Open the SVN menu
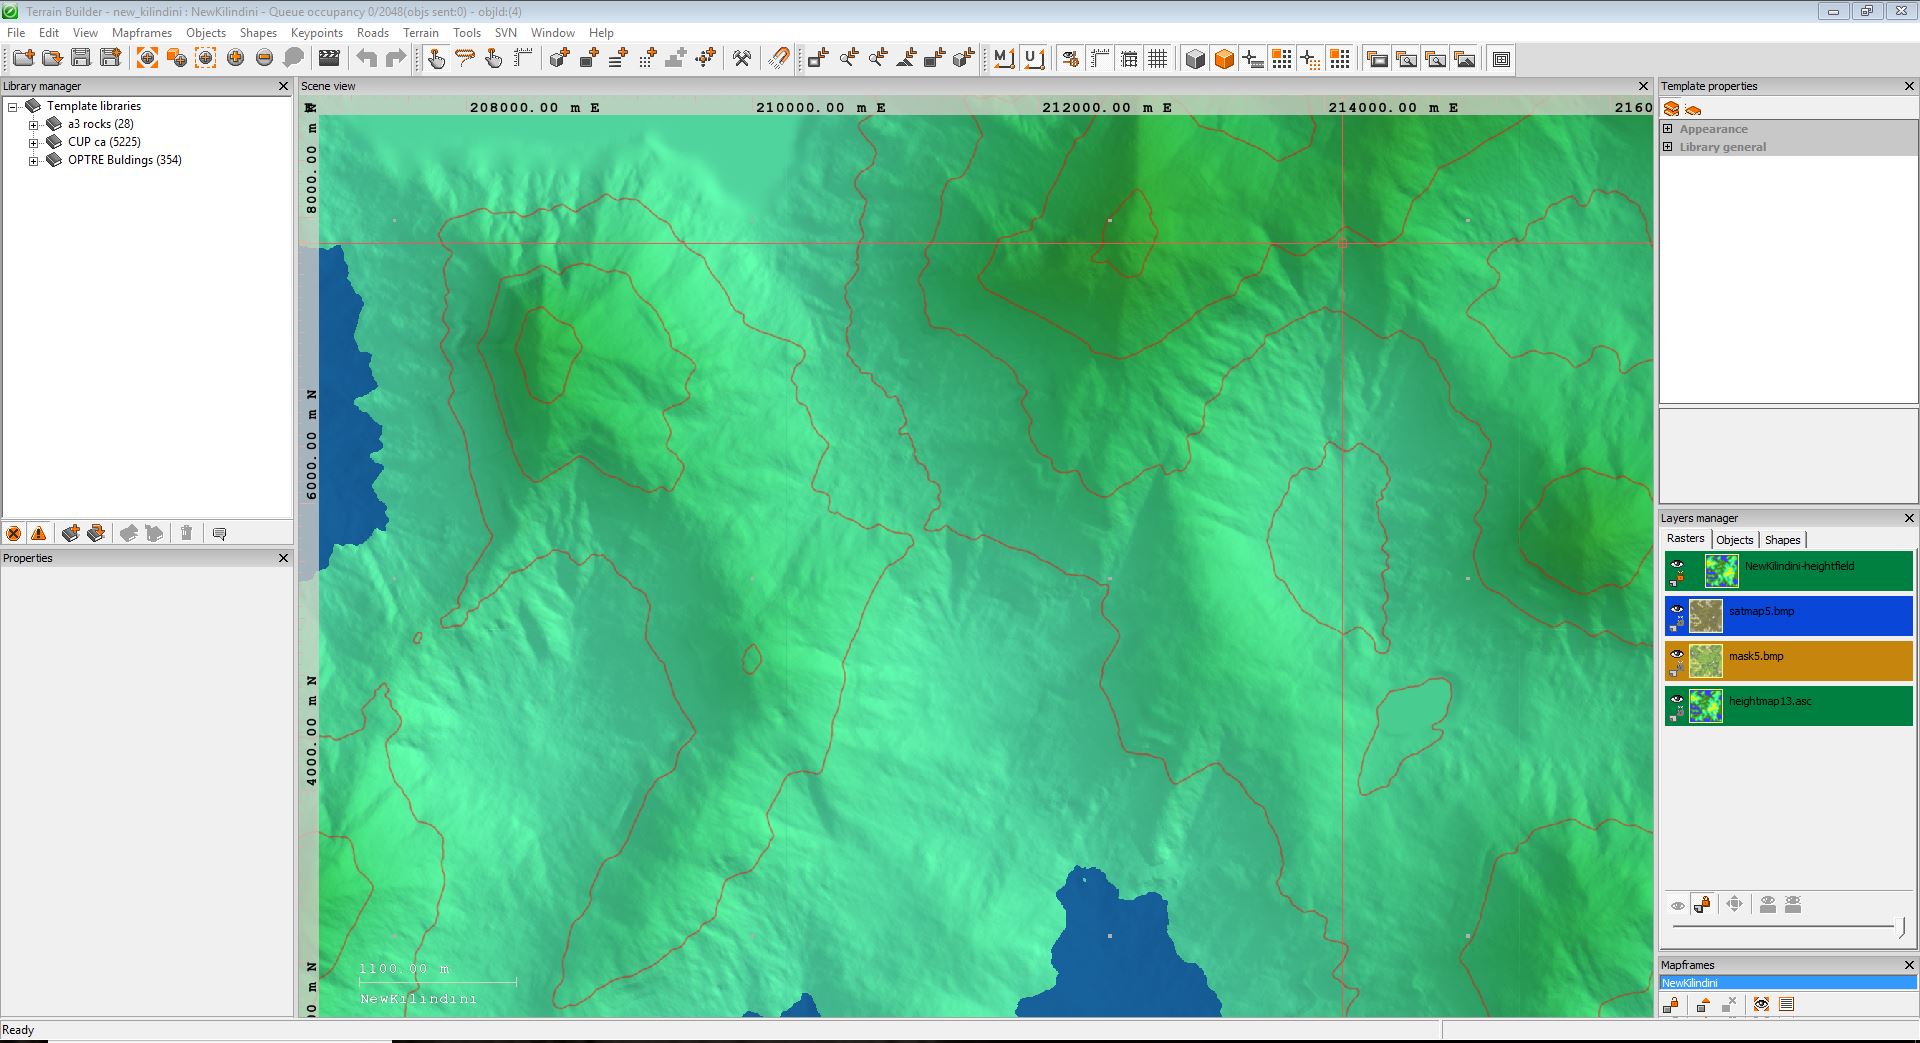The height and width of the screenshot is (1043, 1920). pos(506,33)
